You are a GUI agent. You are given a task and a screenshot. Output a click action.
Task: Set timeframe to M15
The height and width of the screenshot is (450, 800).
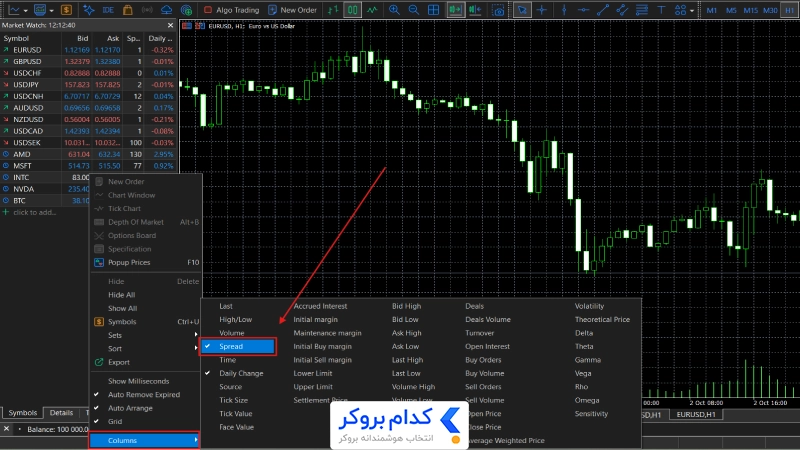(750, 10)
